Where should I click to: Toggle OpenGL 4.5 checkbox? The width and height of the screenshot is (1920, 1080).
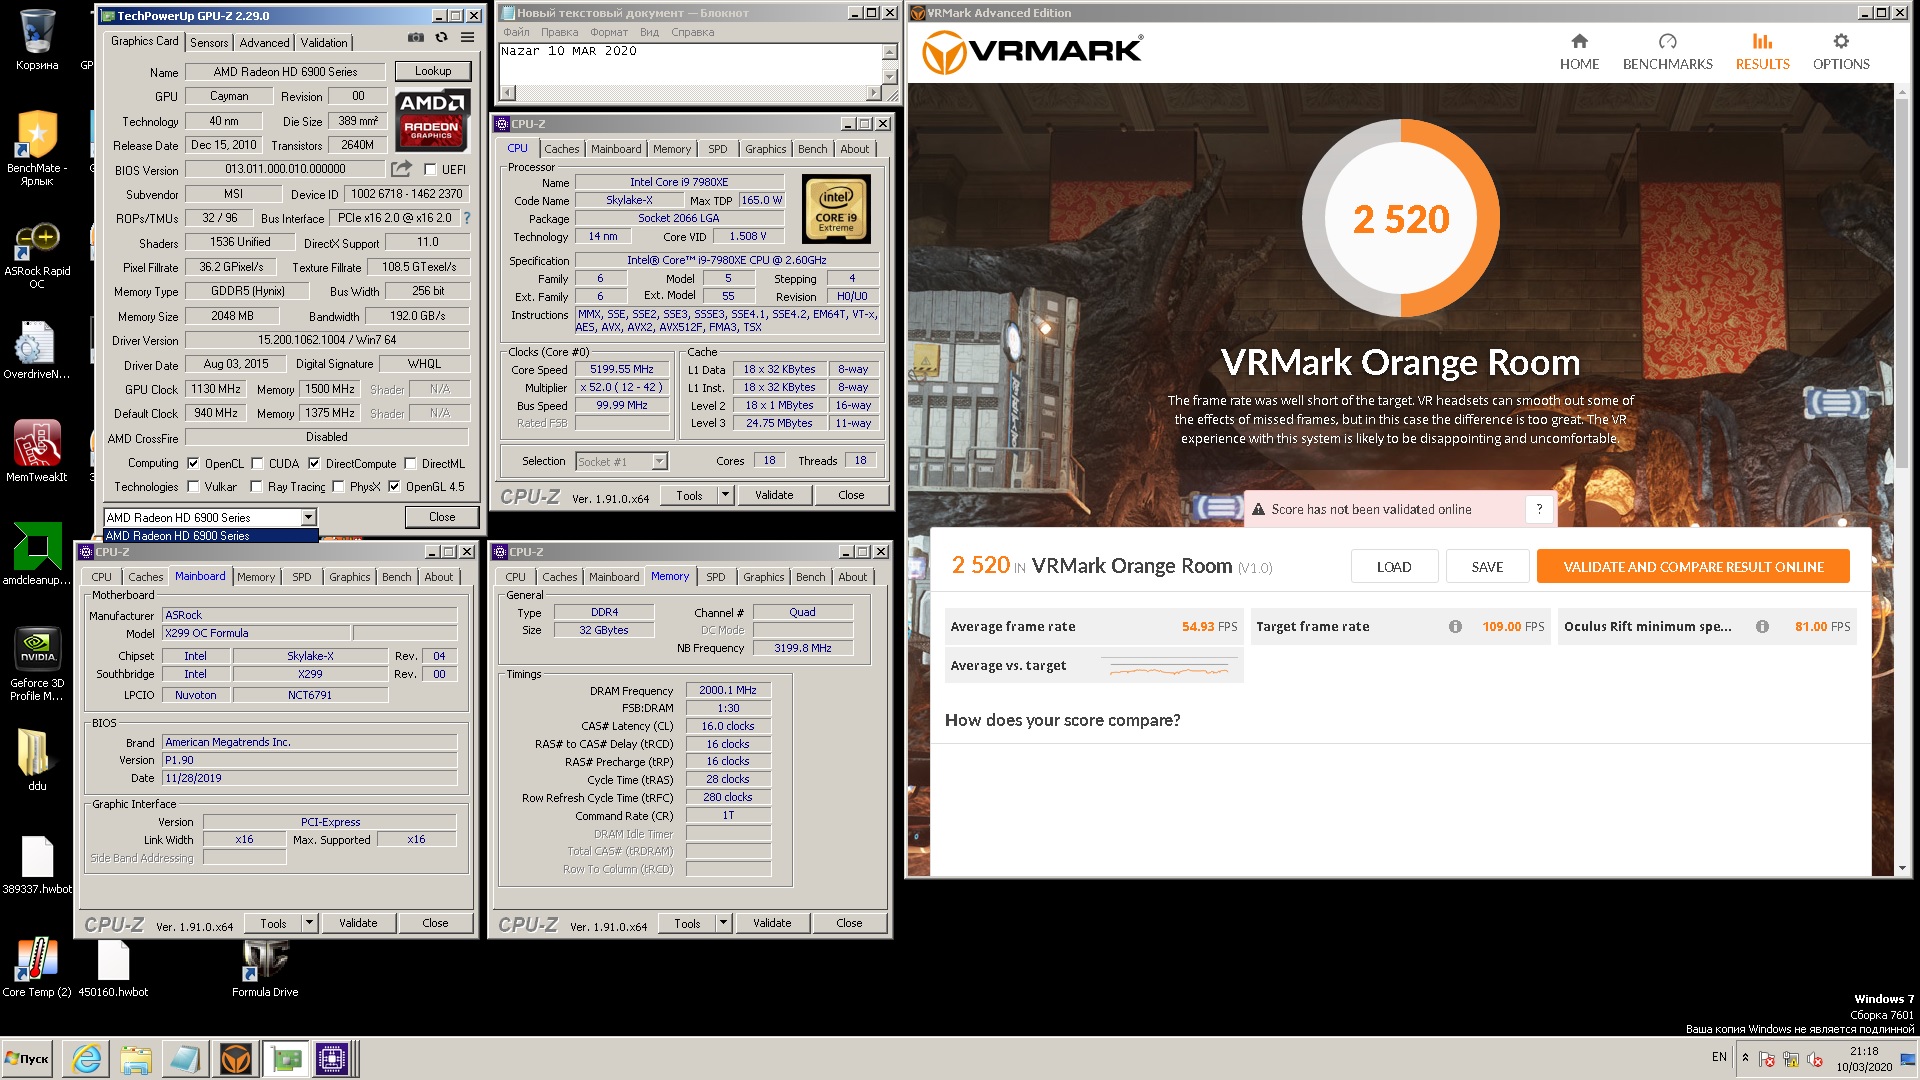click(x=394, y=486)
